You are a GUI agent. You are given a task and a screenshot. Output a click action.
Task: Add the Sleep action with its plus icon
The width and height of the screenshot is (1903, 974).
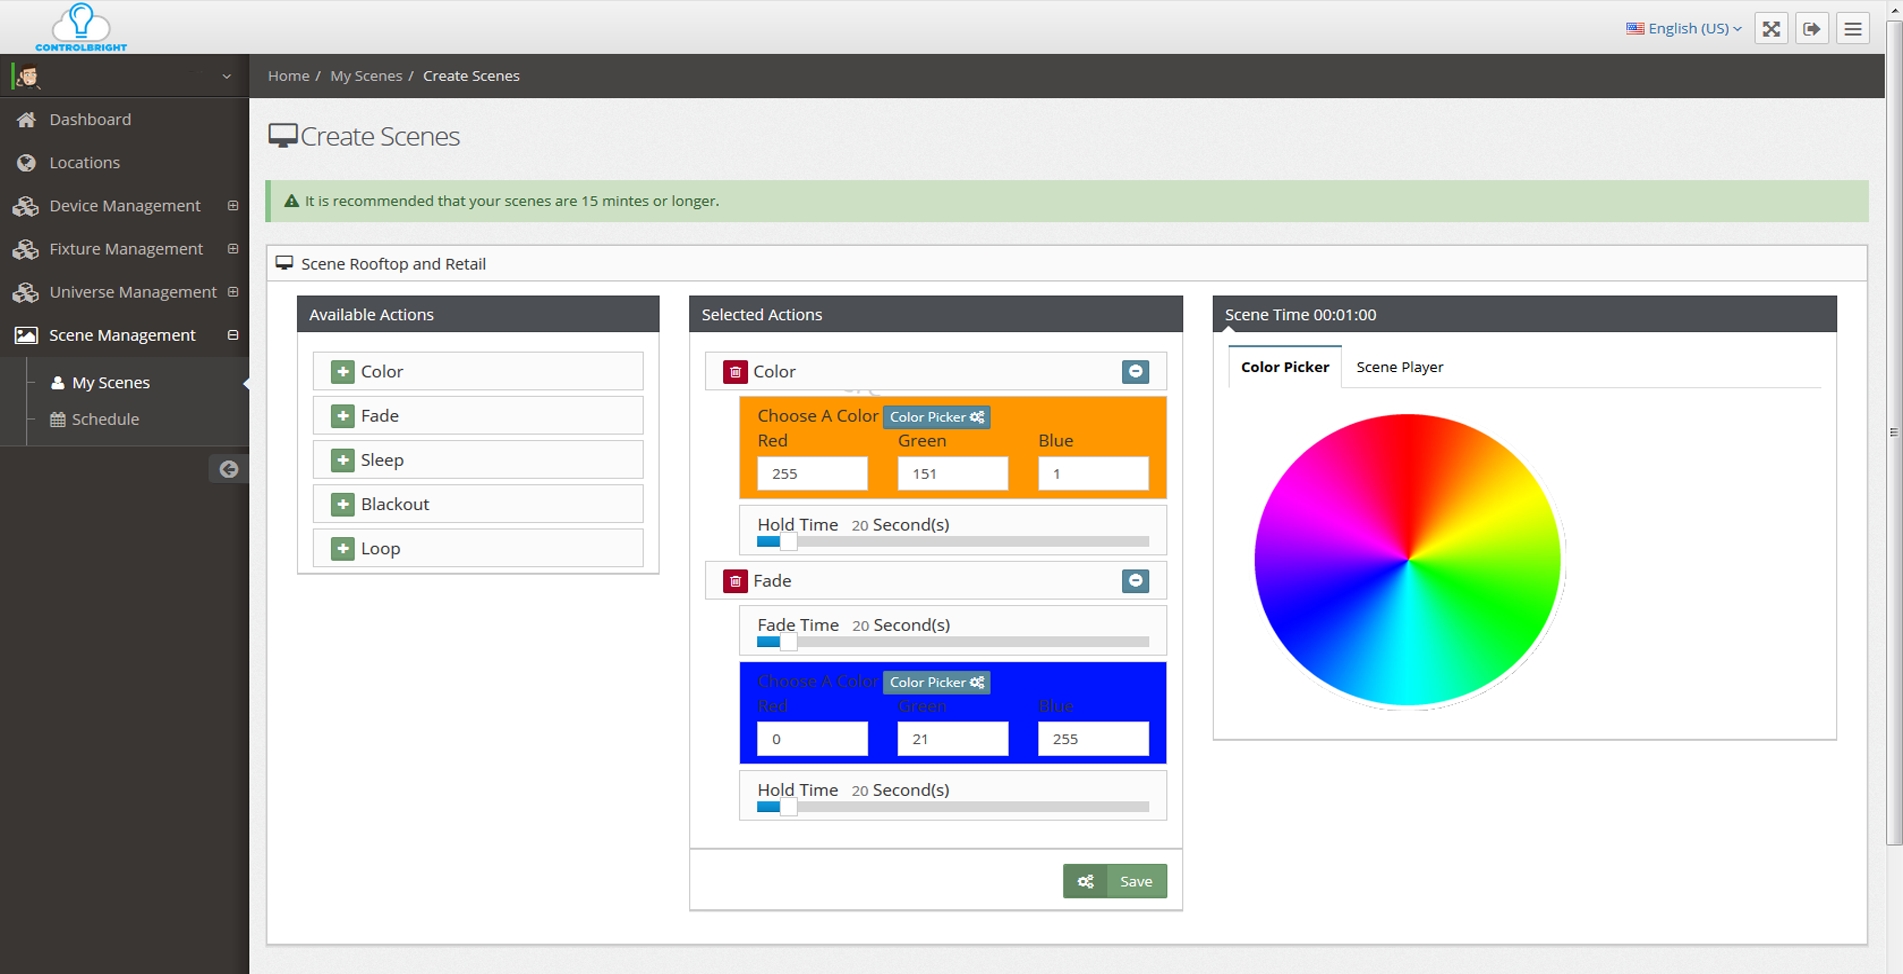pos(344,459)
